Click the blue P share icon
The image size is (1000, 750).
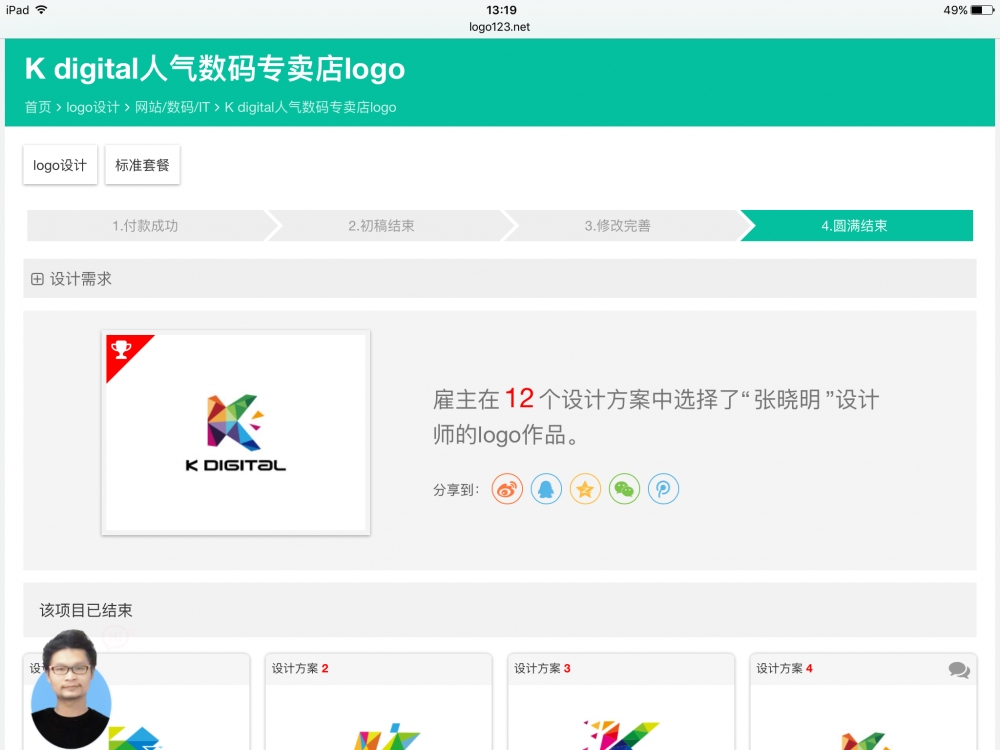click(663, 489)
